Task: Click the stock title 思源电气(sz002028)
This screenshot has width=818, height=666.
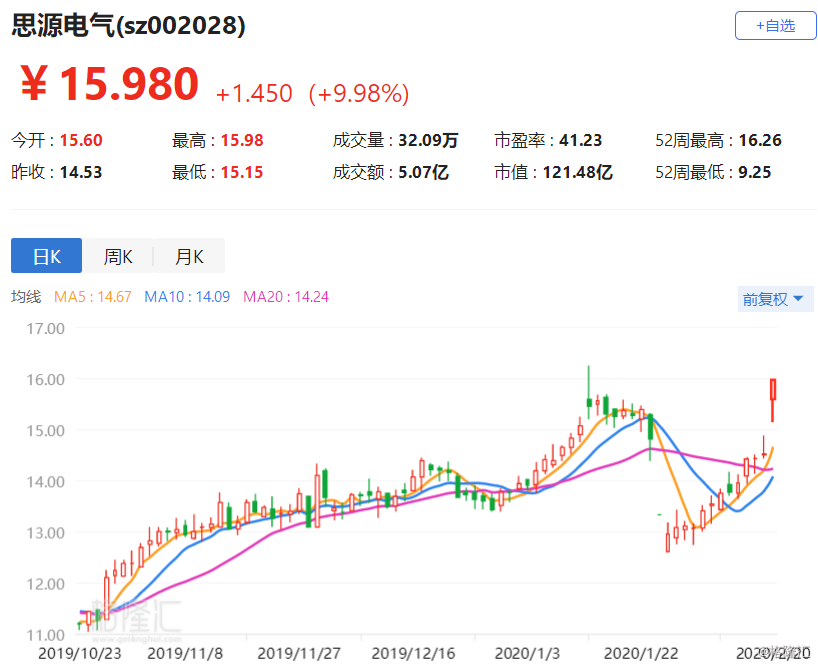Action: point(128,27)
